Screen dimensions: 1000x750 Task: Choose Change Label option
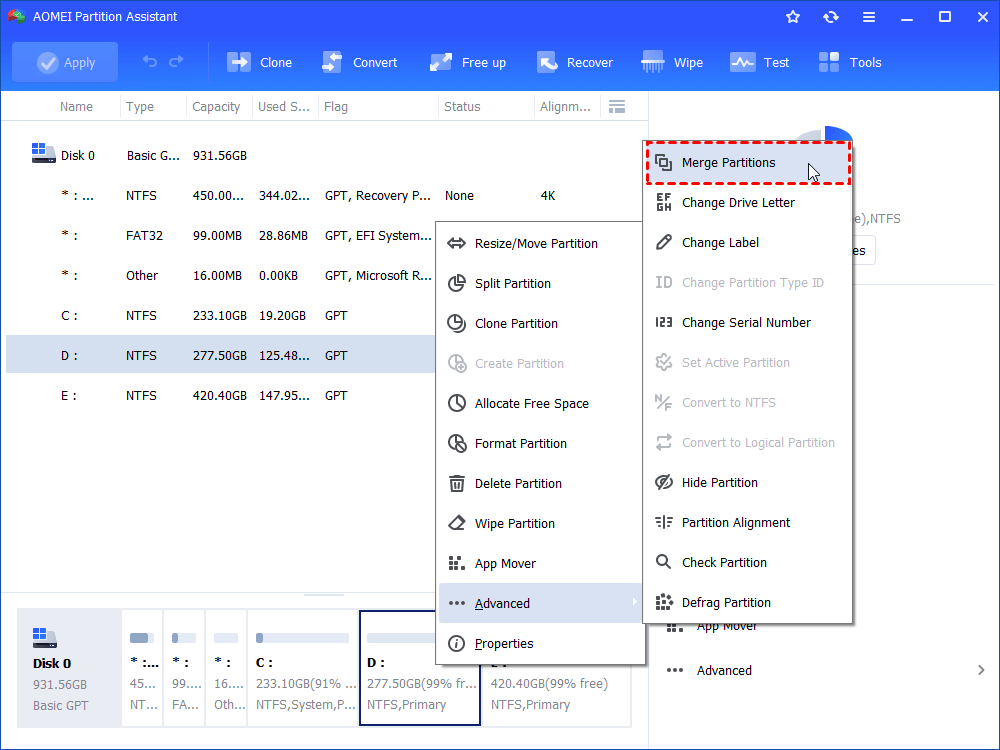pyautogui.click(x=748, y=243)
